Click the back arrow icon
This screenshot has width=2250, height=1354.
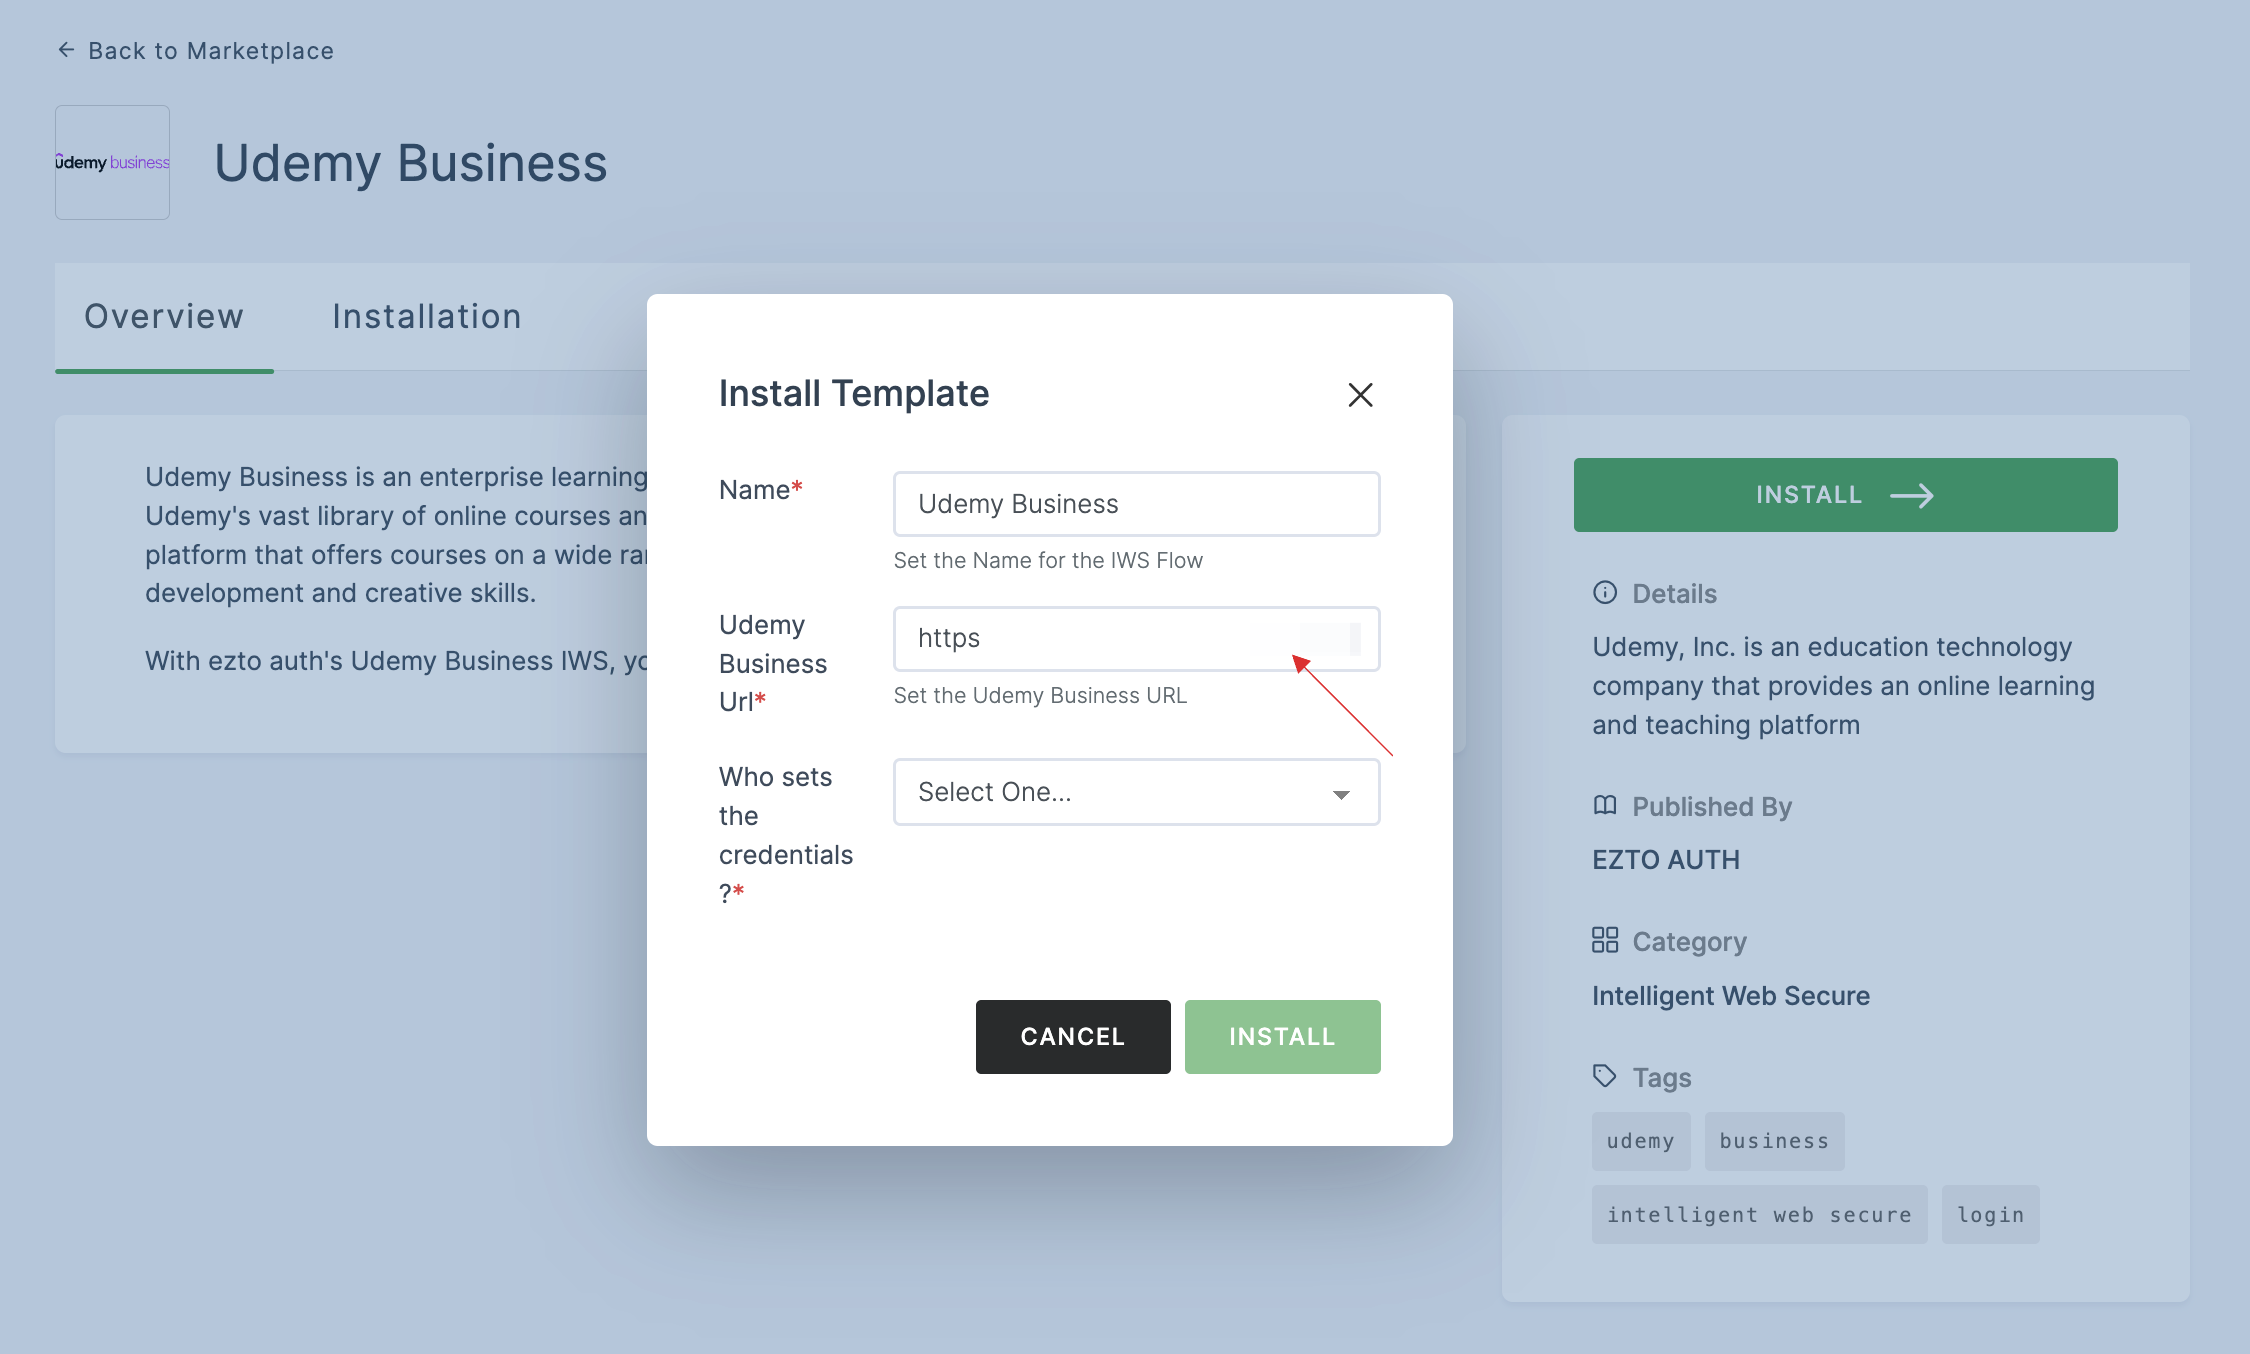[66, 50]
